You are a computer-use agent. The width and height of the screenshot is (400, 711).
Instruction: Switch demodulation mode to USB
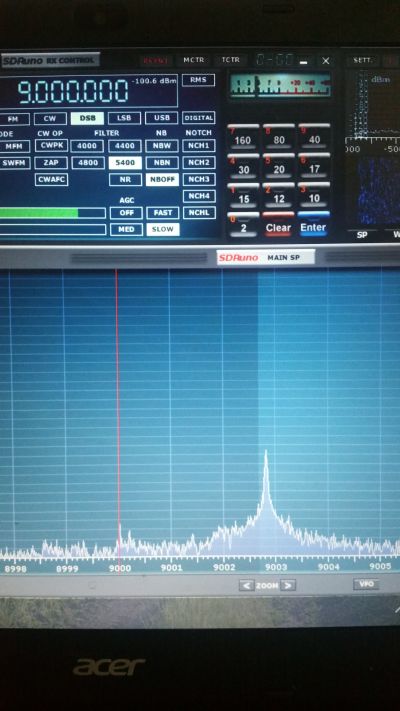pyautogui.click(x=161, y=118)
